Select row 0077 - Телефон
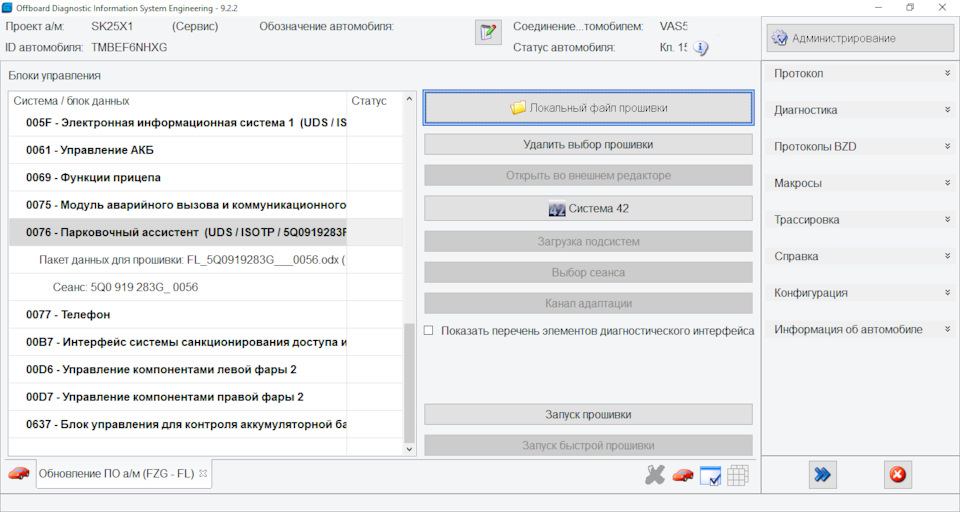This screenshot has height=512, width=960. pos(206,315)
